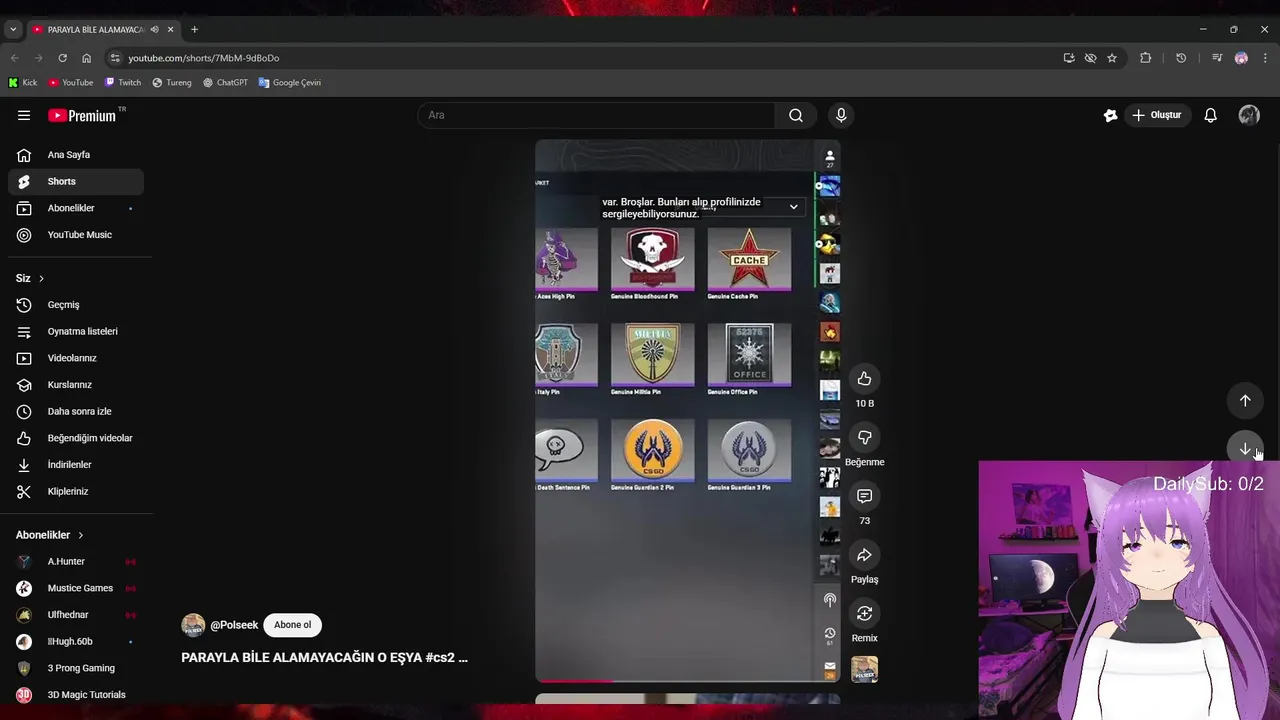This screenshot has width=1280, height=720.
Task: Open Klipleriniz
Action: pos(76,491)
